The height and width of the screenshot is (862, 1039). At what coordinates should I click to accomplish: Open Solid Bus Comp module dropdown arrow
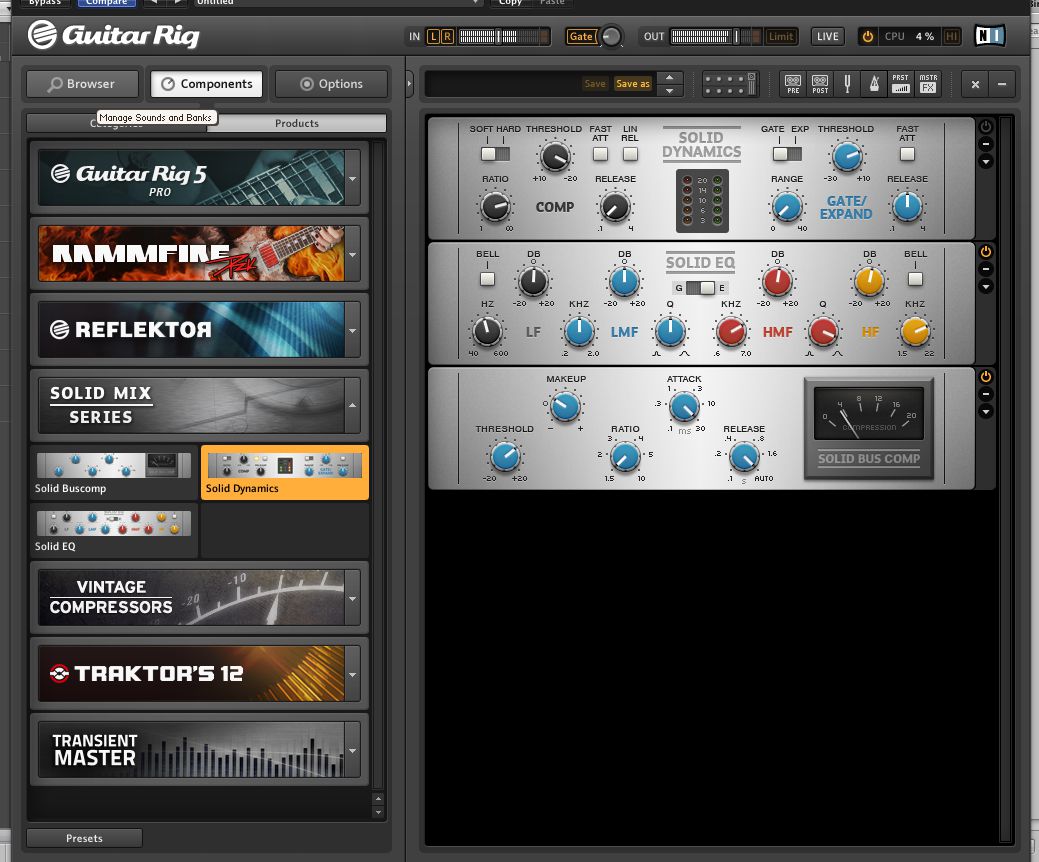click(x=986, y=411)
